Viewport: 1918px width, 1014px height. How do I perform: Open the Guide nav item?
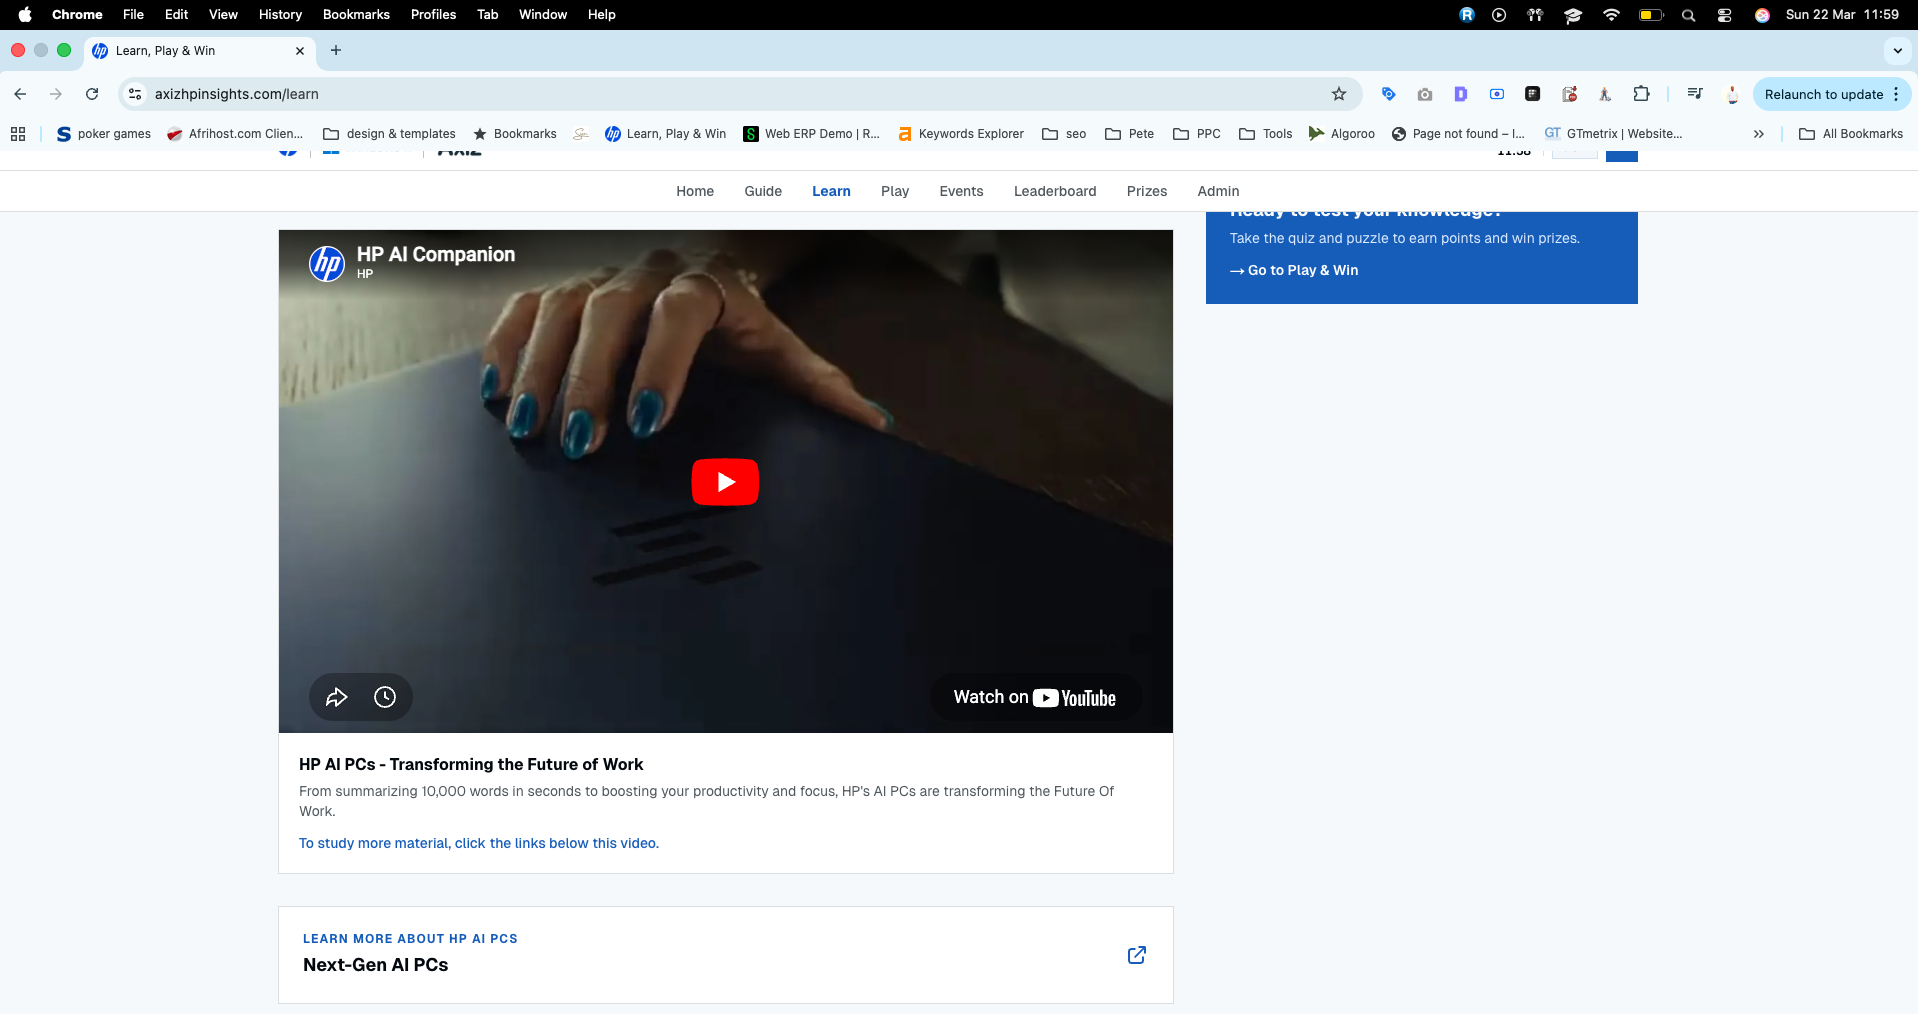coord(763,191)
